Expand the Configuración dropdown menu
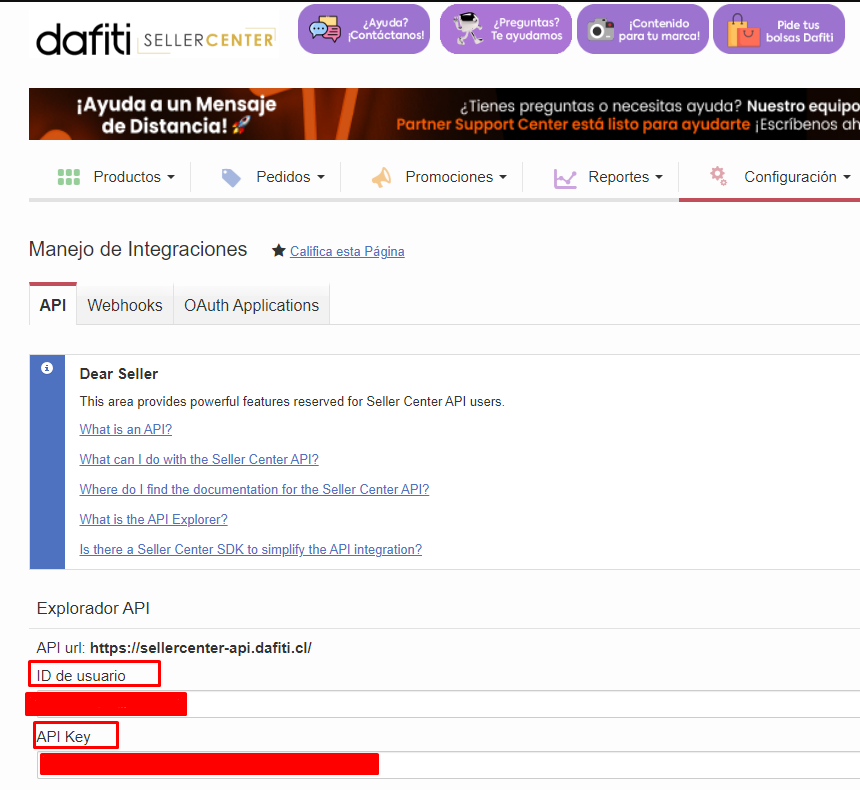The width and height of the screenshot is (860, 790). pyautogui.click(x=797, y=177)
